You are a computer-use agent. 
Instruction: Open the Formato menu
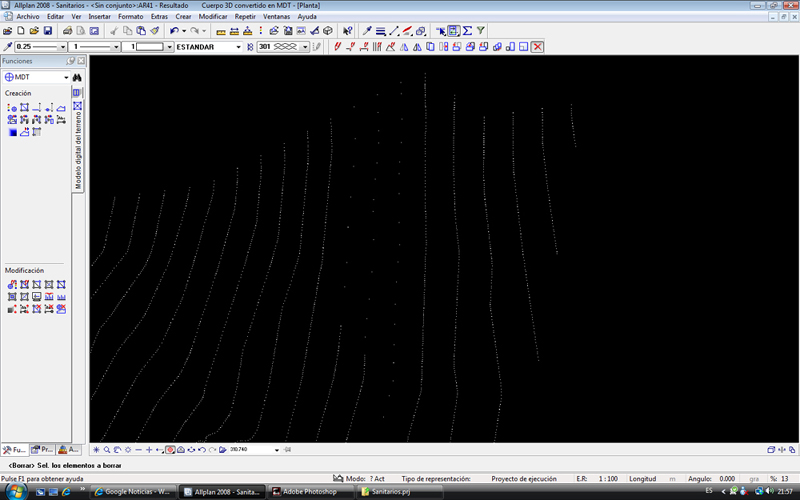click(131, 17)
